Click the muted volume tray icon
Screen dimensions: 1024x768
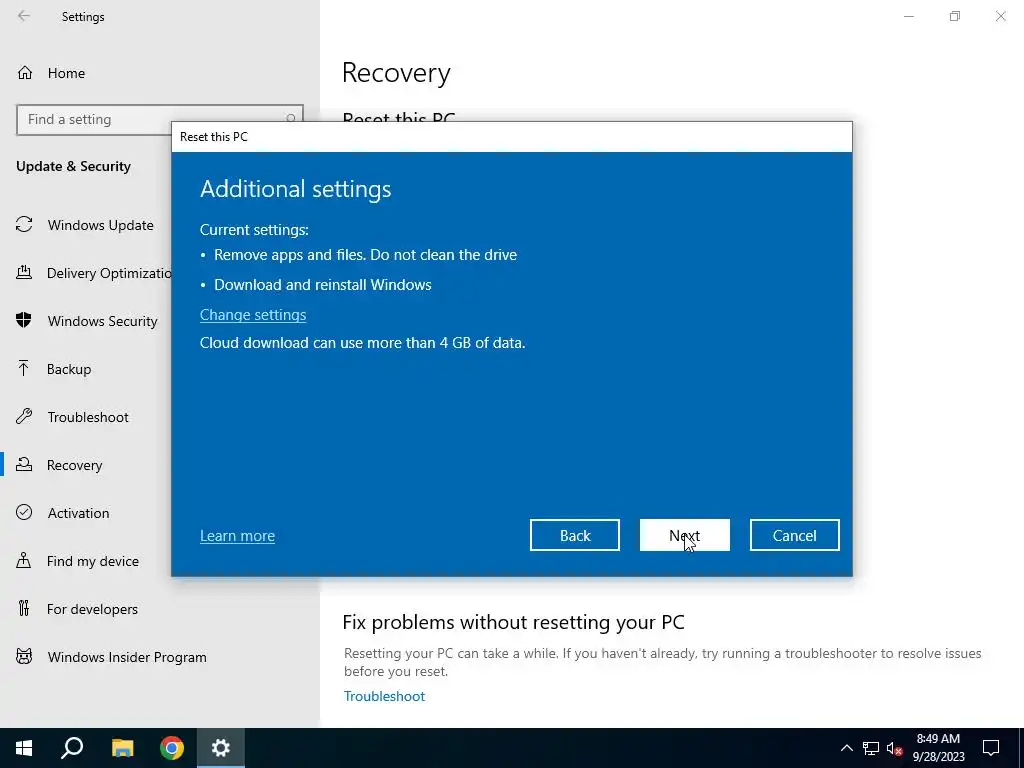point(894,748)
